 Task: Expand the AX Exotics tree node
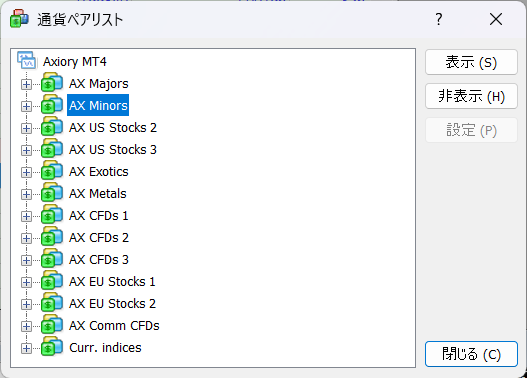coord(26,172)
